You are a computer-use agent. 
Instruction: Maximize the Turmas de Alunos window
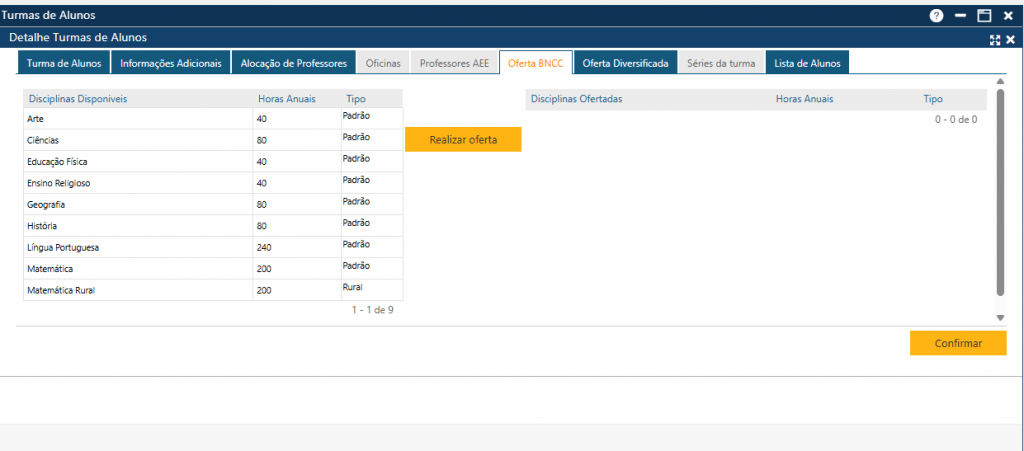(984, 16)
